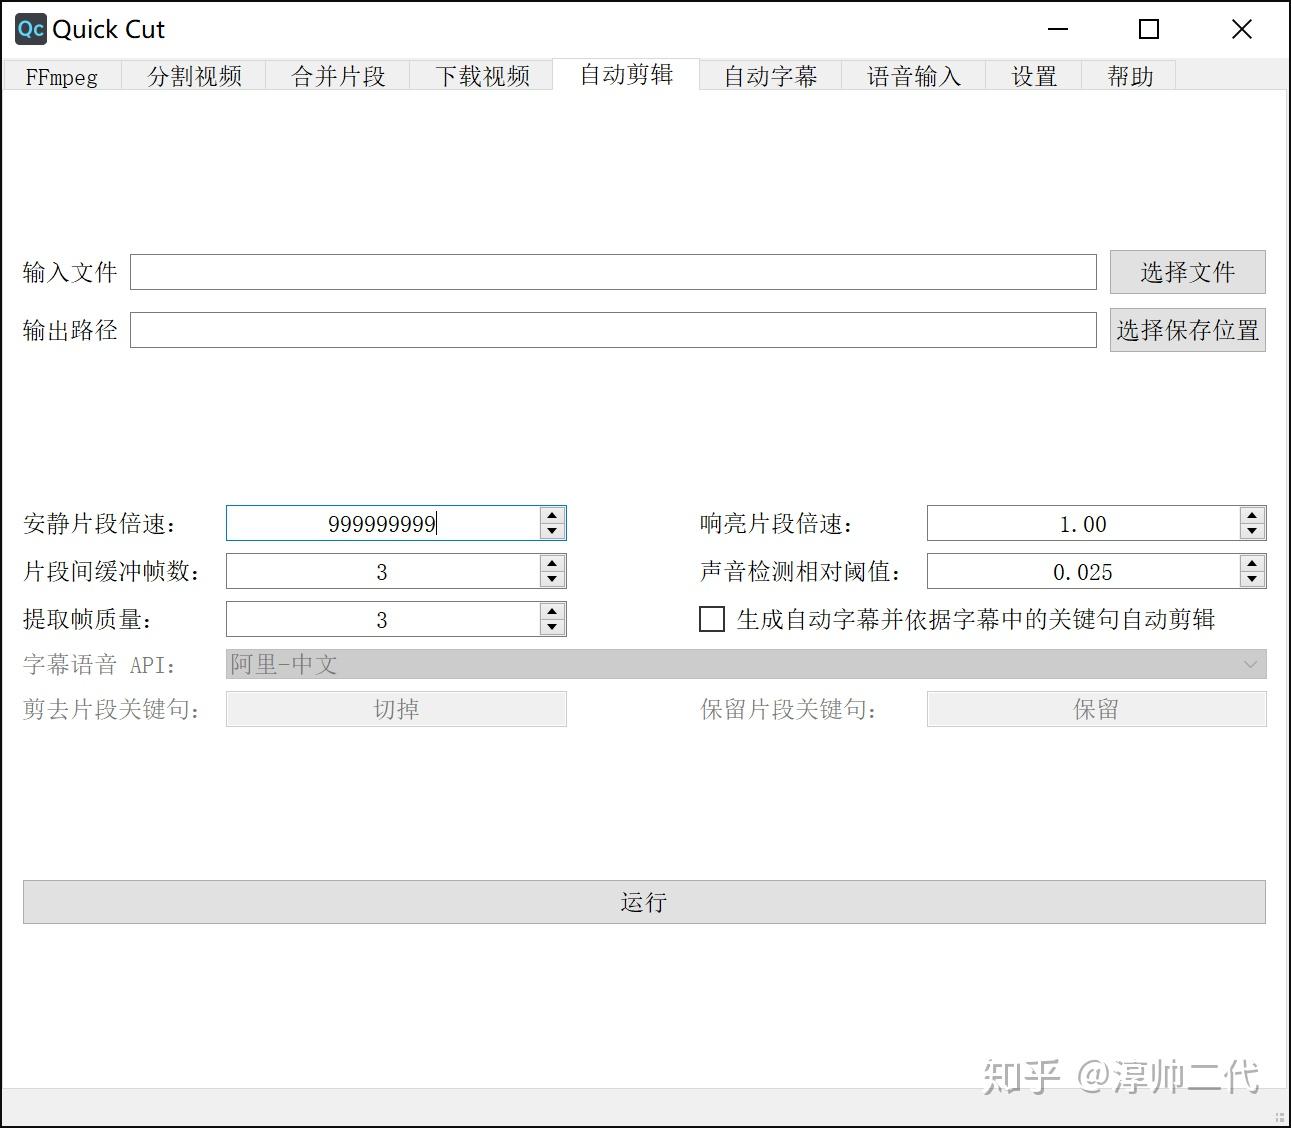Switch to the FFmpeg tab
This screenshot has height=1128, width=1291.
tap(61, 76)
